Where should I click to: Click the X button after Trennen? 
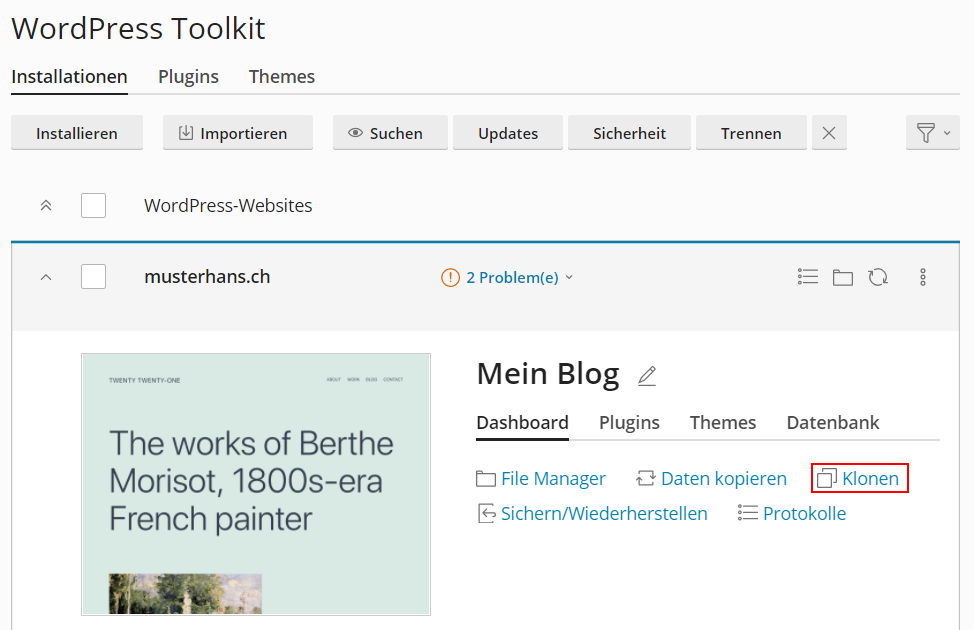[829, 133]
